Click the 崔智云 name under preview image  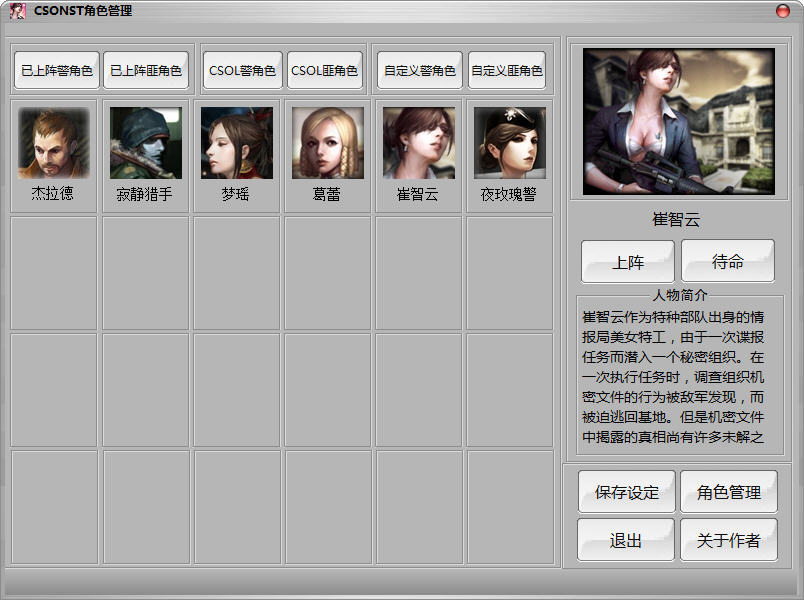pos(676,219)
